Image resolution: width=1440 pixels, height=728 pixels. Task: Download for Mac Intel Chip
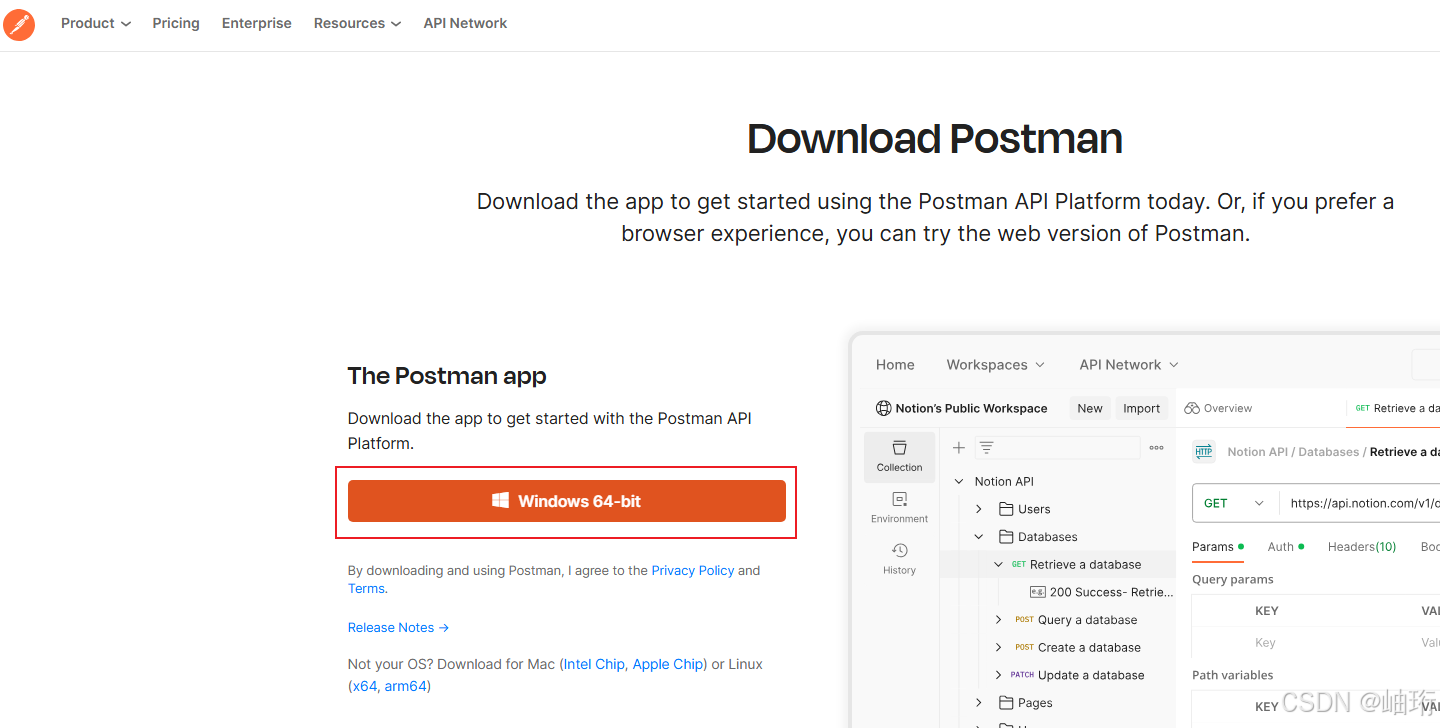pyautogui.click(x=594, y=664)
